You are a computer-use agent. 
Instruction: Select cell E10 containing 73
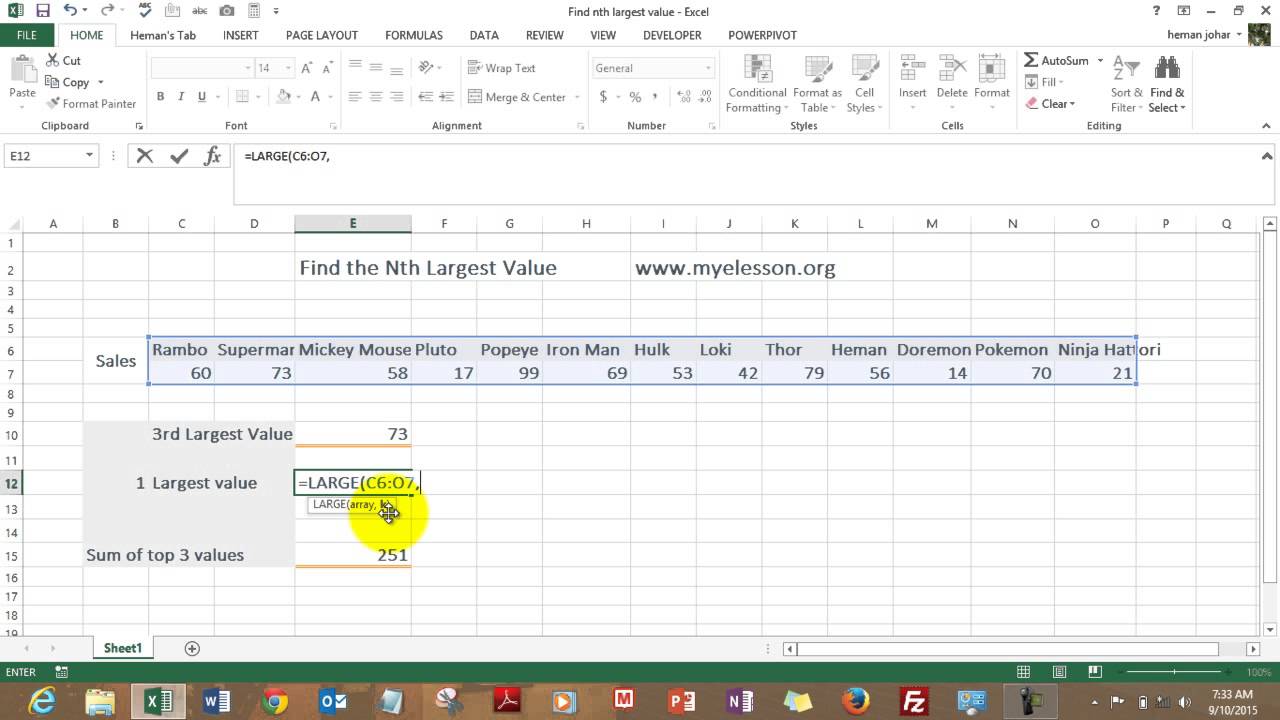click(x=352, y=433)
